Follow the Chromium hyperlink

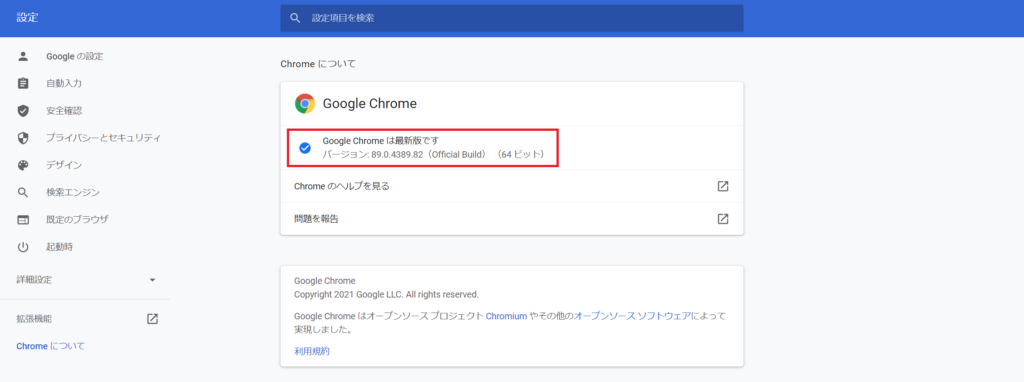point(506,315)
